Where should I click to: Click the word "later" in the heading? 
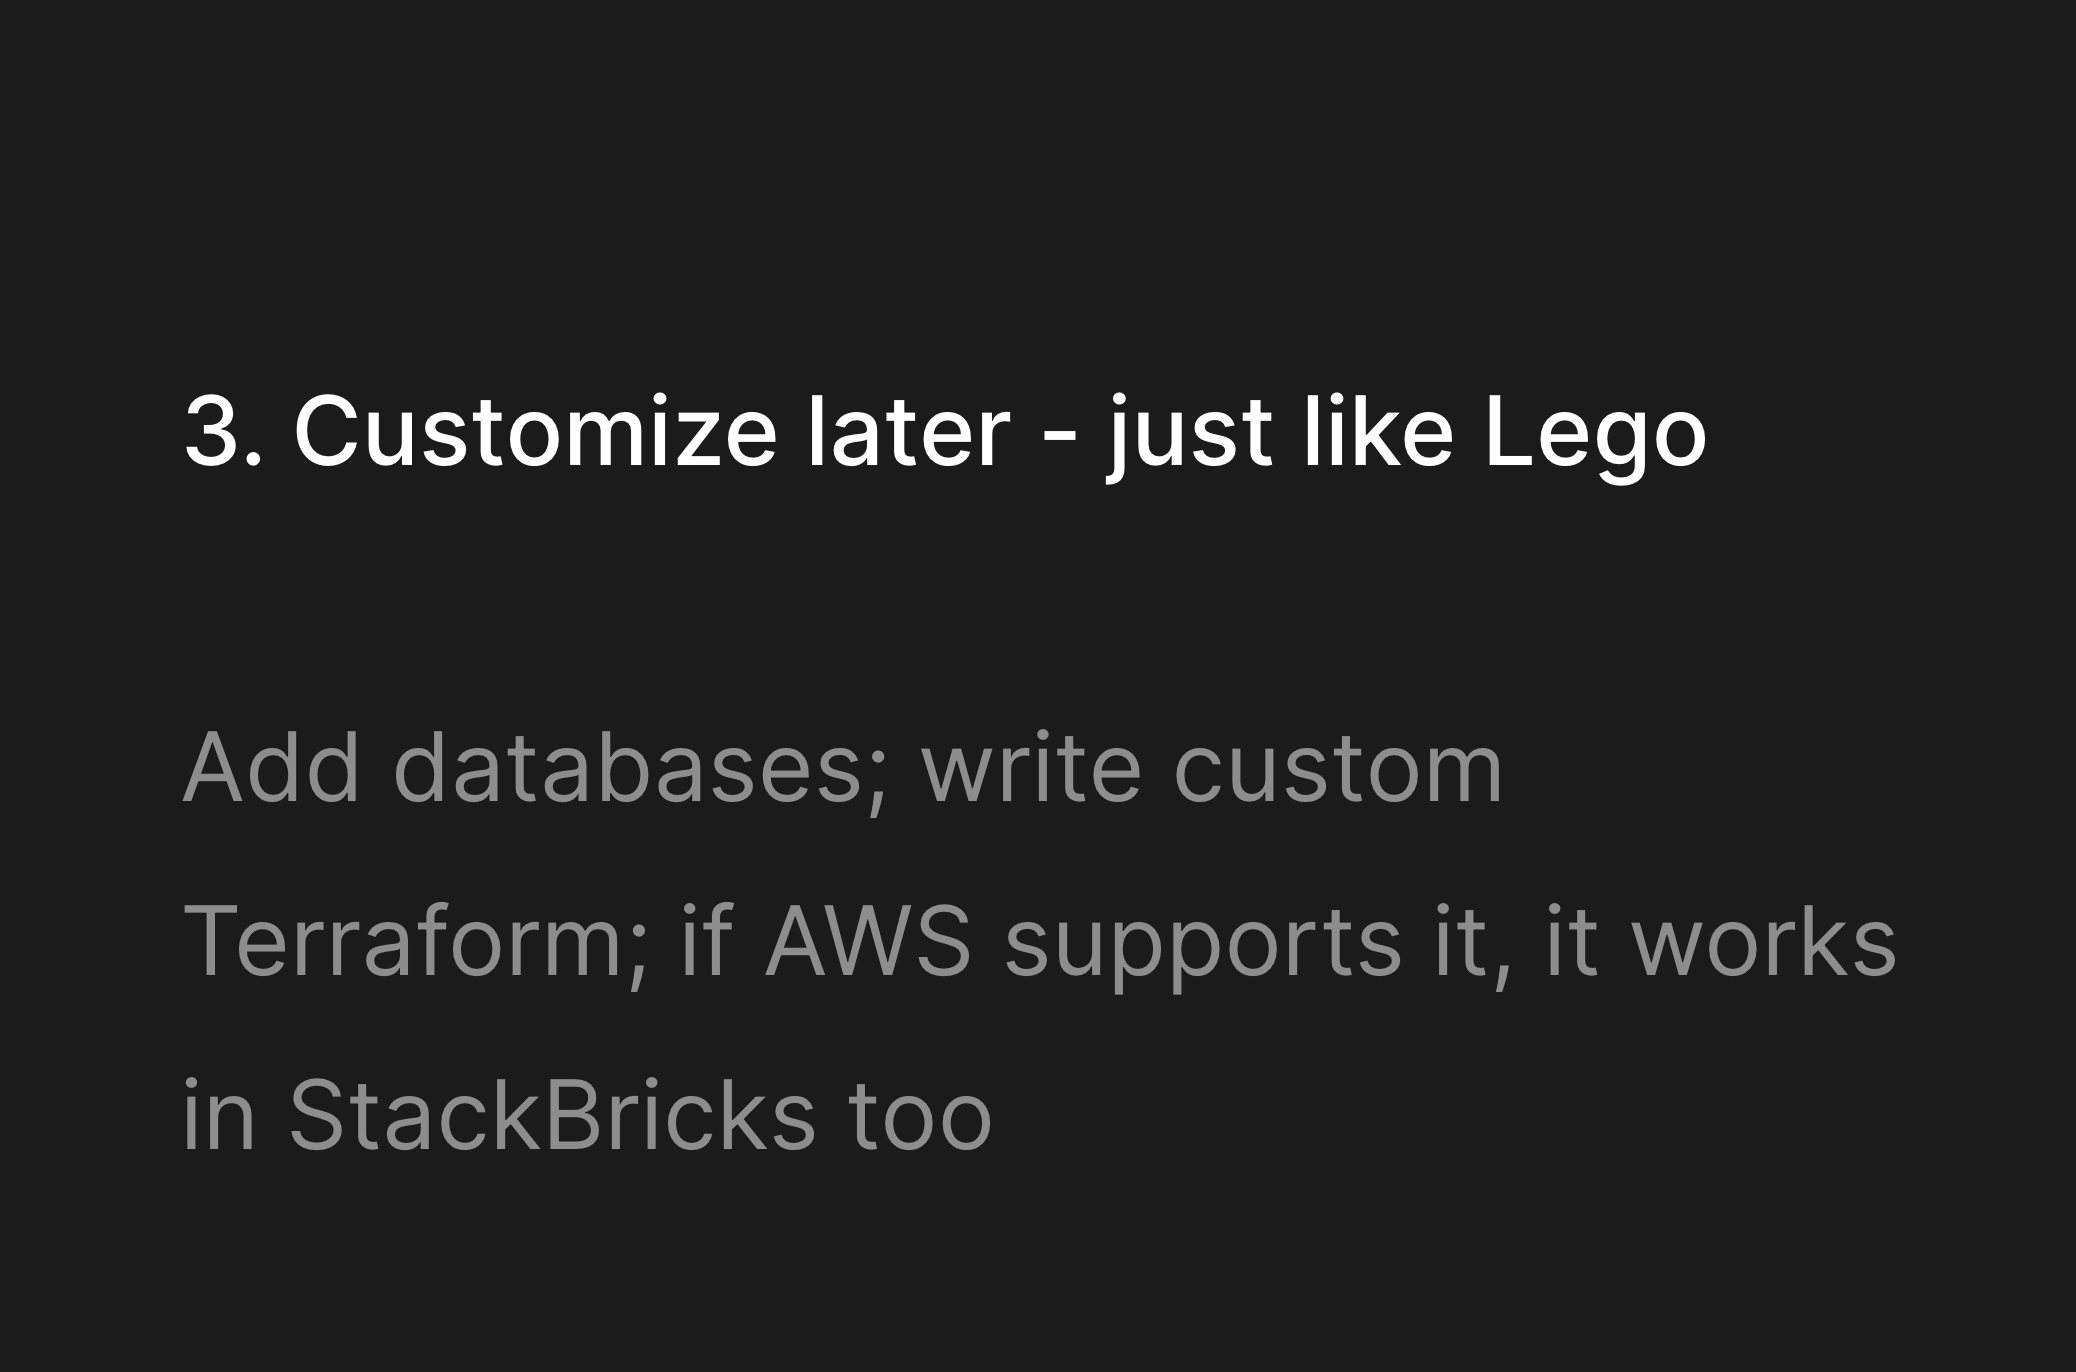pyautogui.click(x=908, y=431)
